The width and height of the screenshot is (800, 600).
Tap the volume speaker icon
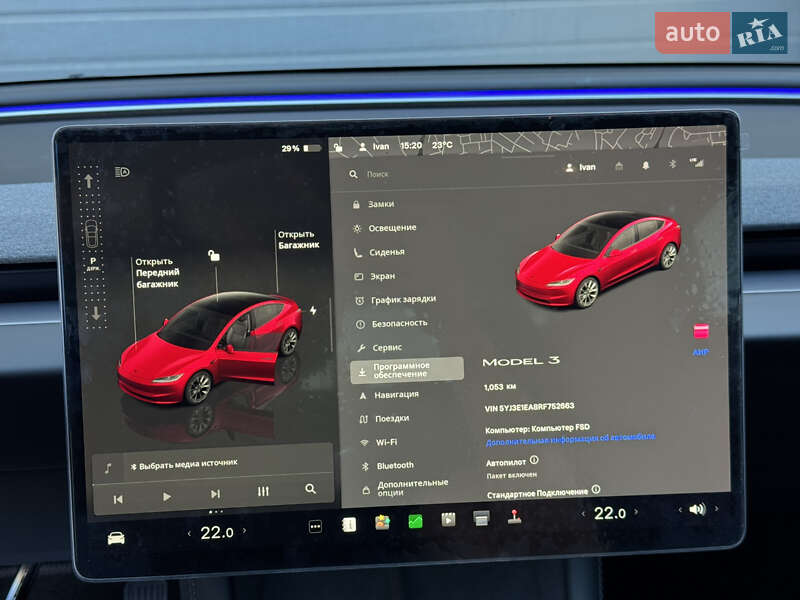pos(697,509)
